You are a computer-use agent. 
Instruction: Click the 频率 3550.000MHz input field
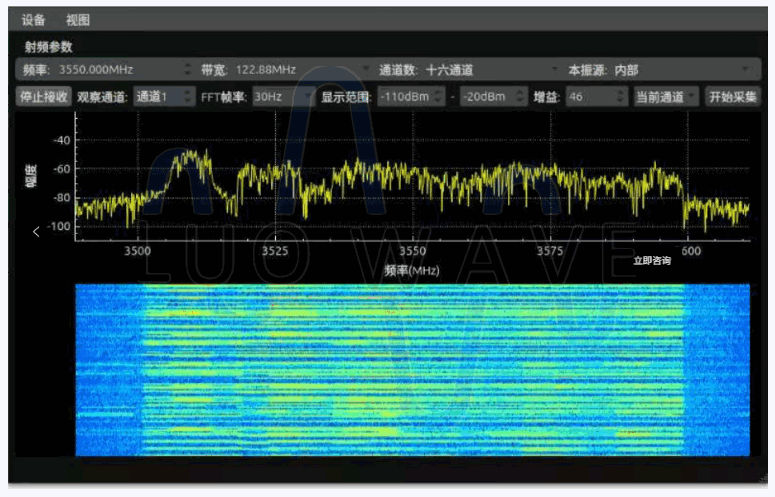pyautogui.click(x=110, y=71)
